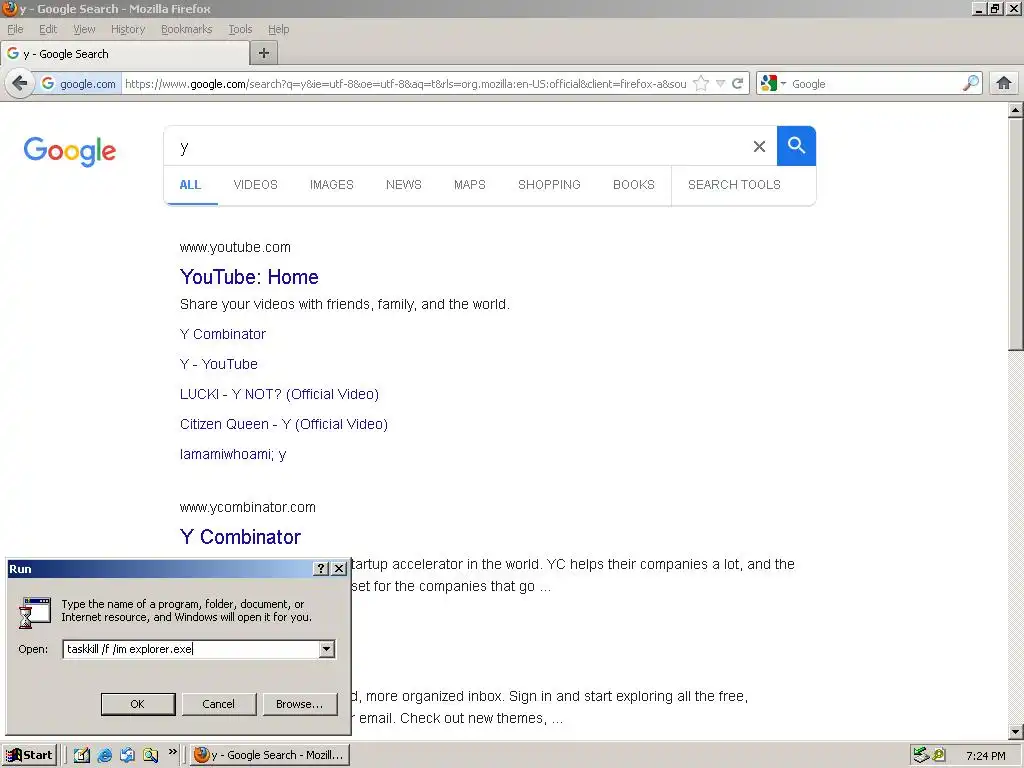Click the vertical scrollbar thumb

1016,235
